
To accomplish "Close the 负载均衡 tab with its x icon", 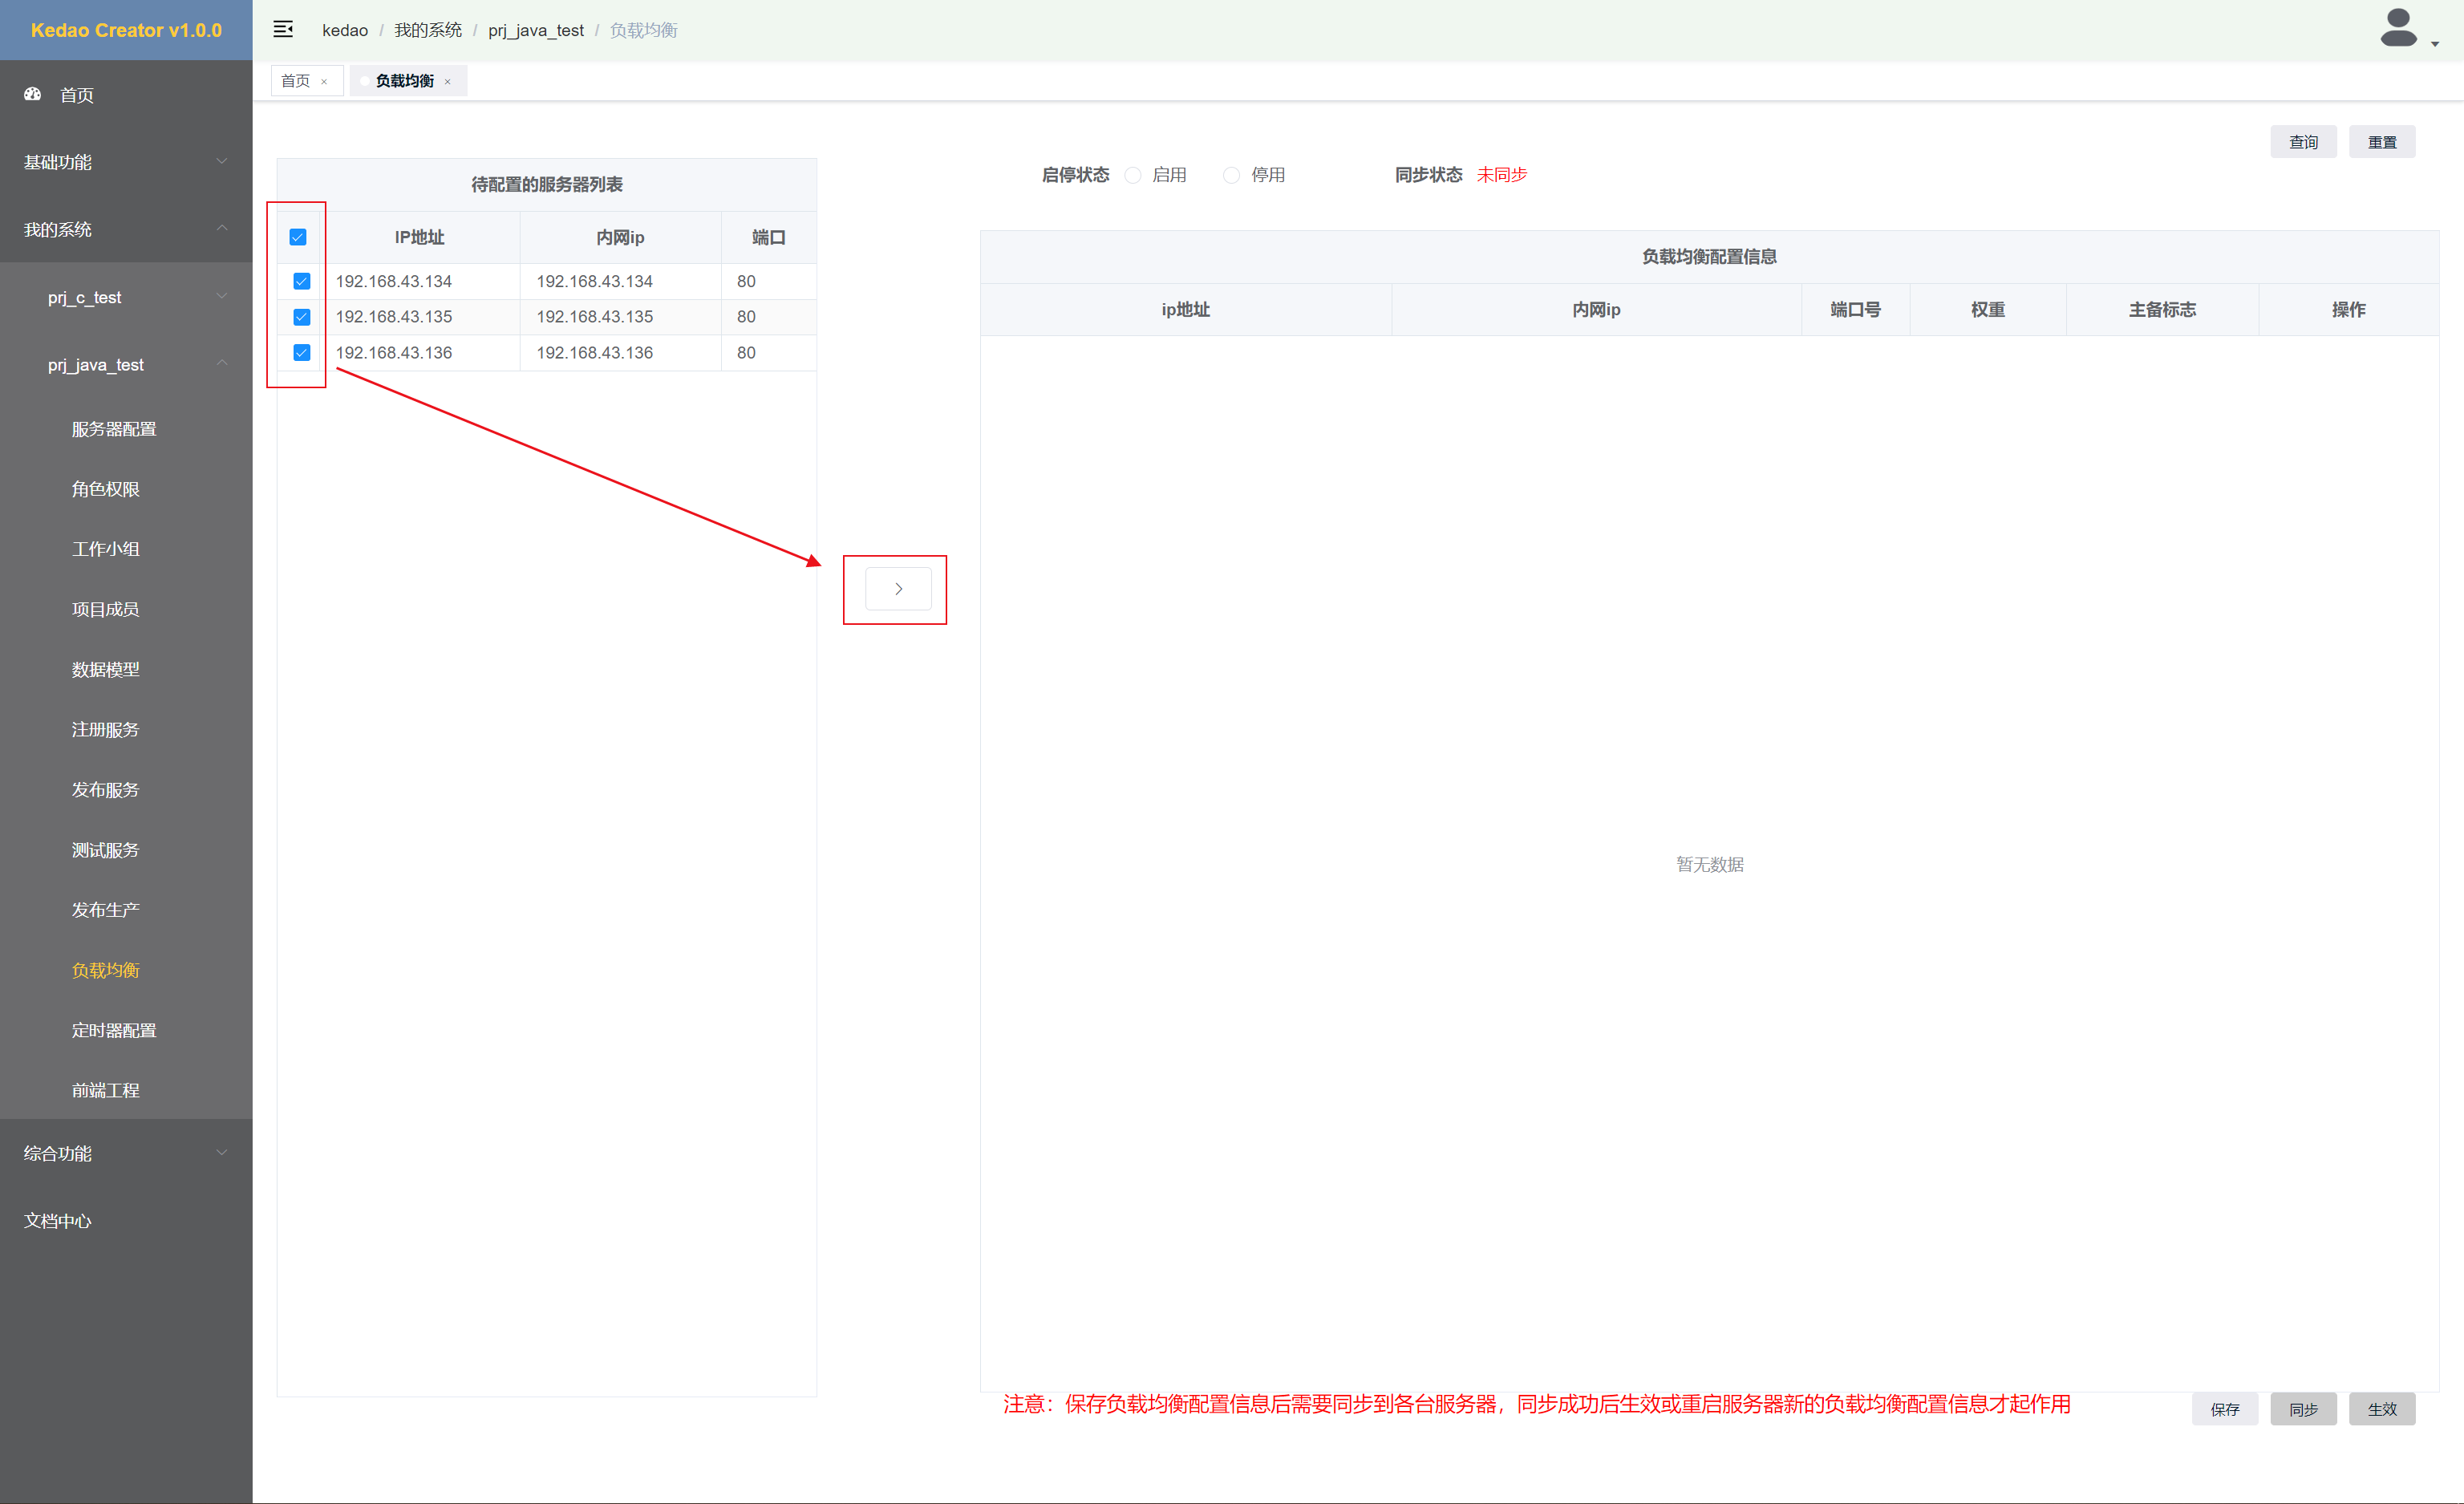I will coord(447,82).
